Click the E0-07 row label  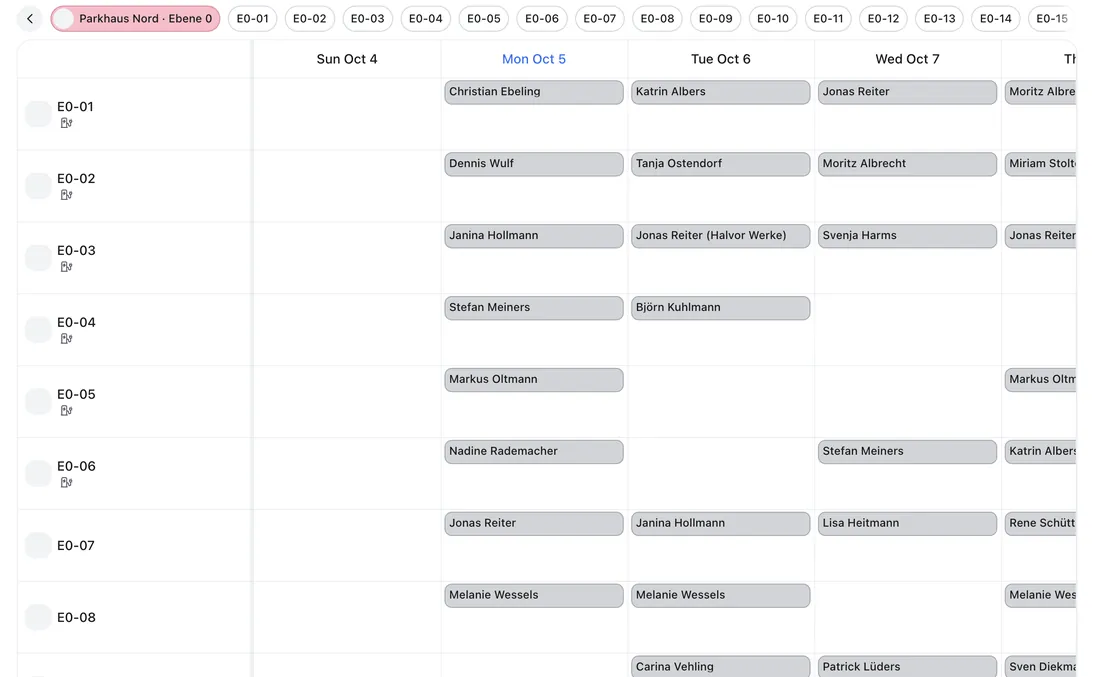76,546
